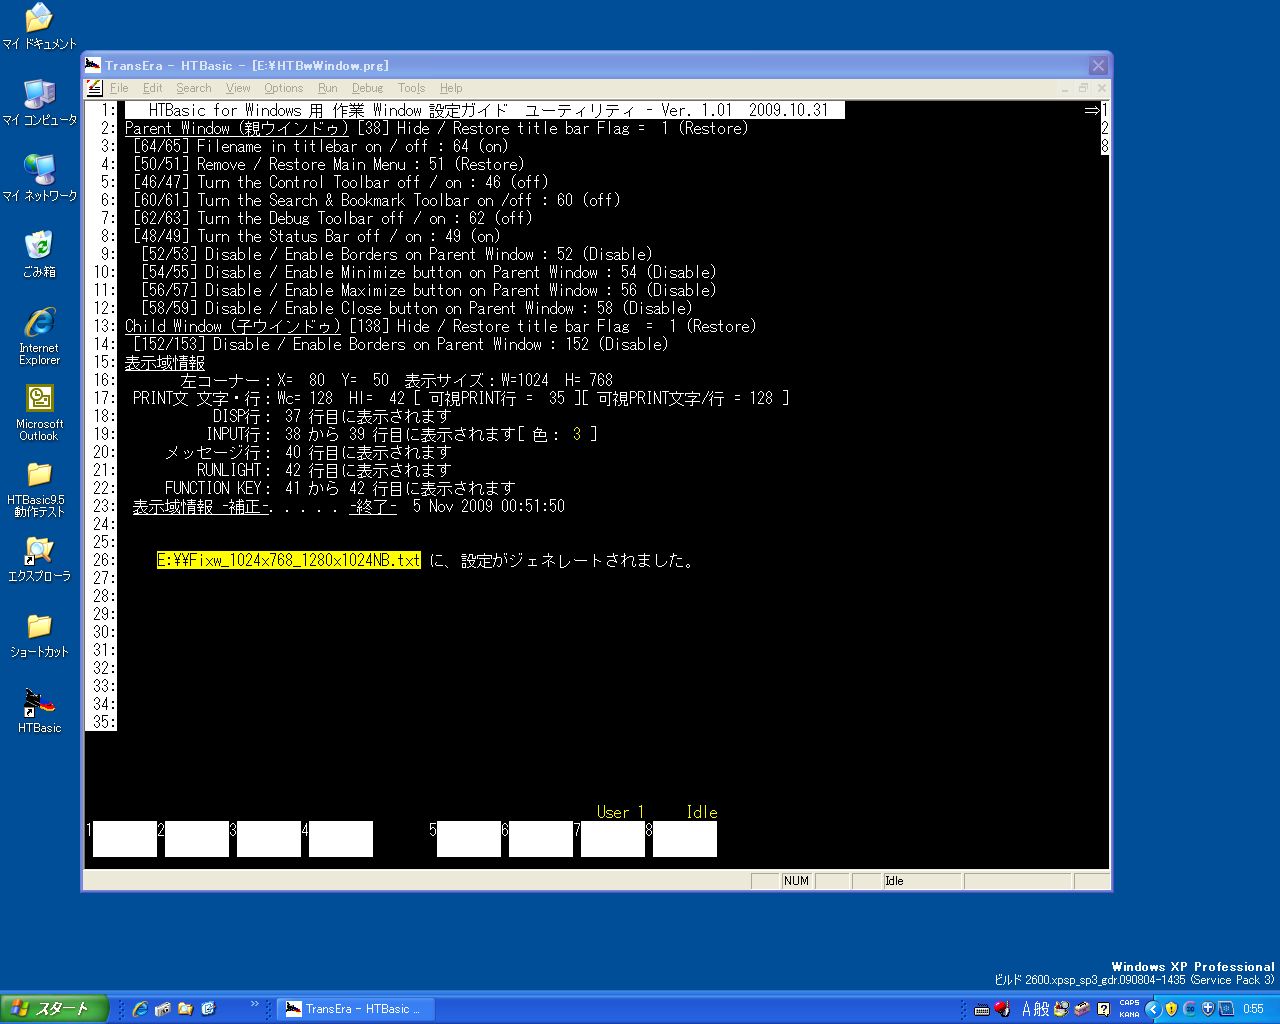Launch Internet Explorer from Quick Launch
1280x1024 pixels.
click(140, 1009)
